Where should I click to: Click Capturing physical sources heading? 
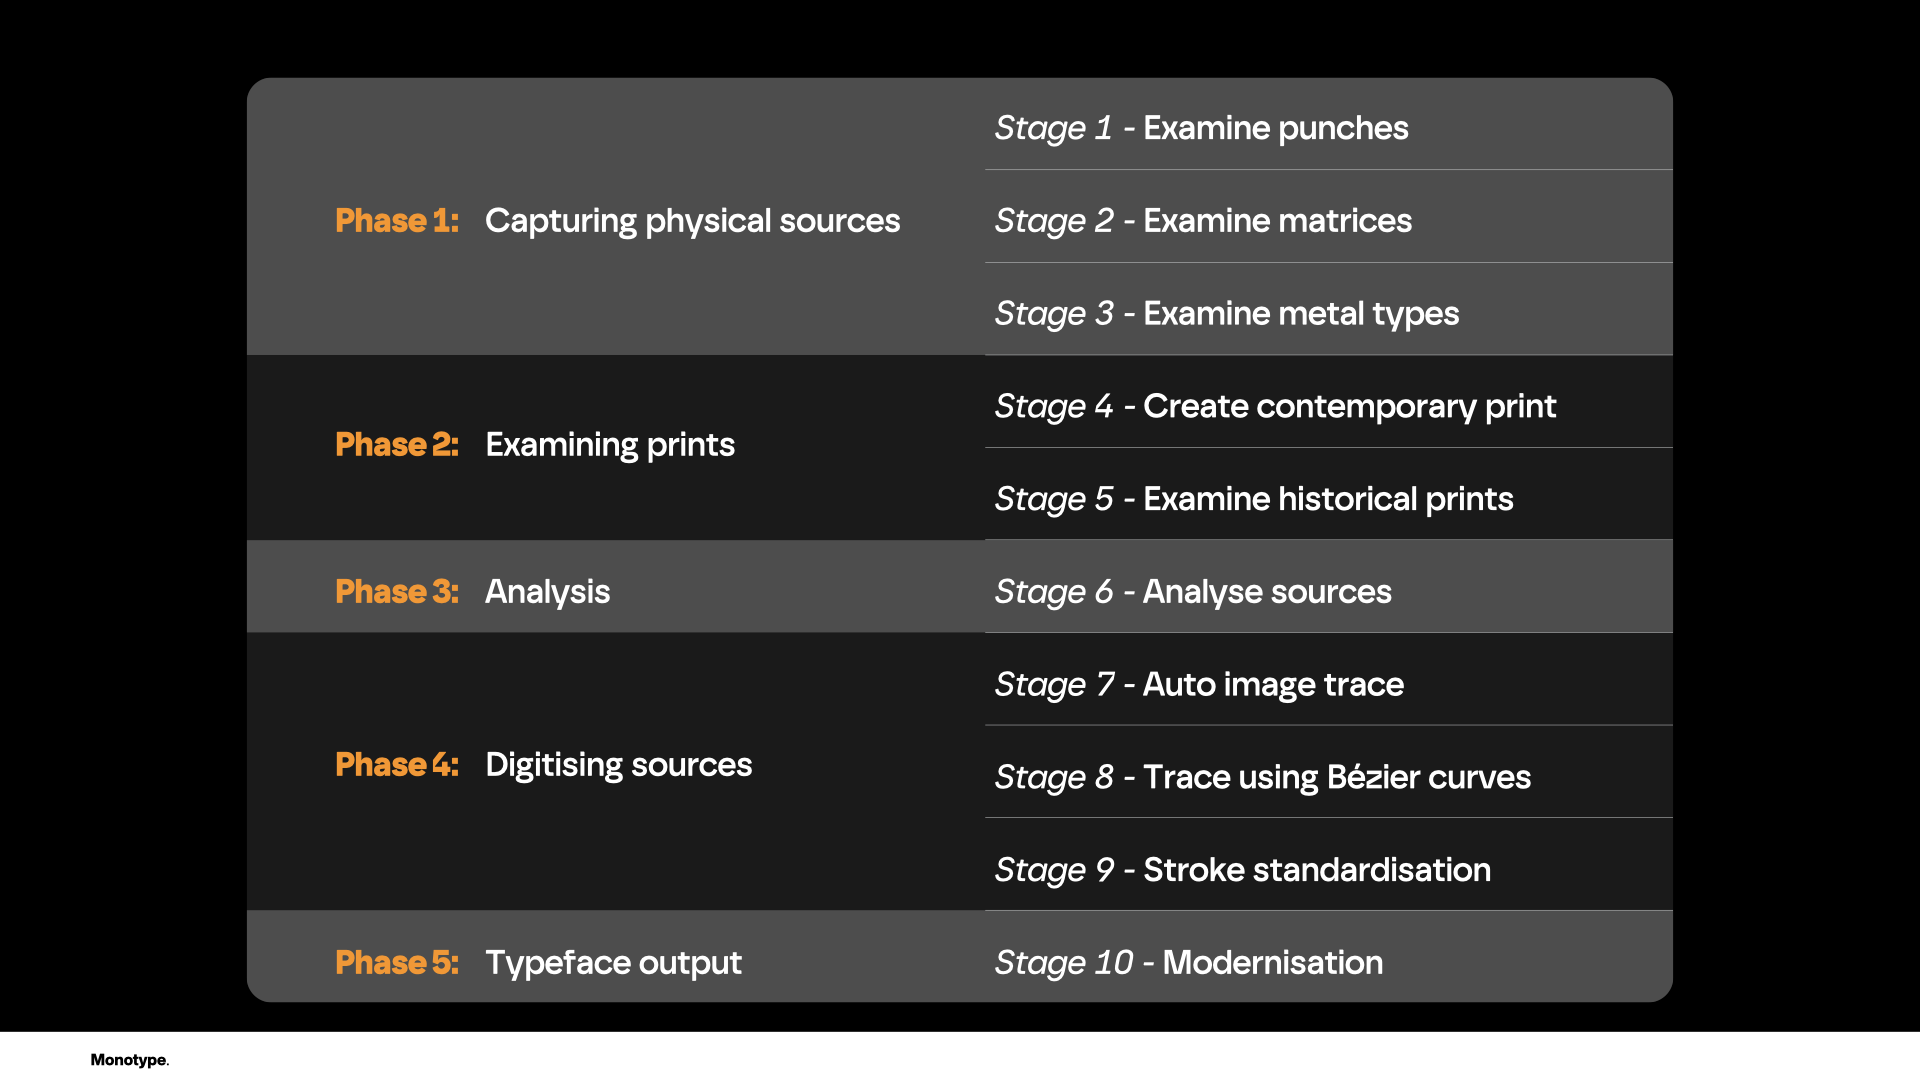pyautogui.click(x=693, y=221)
